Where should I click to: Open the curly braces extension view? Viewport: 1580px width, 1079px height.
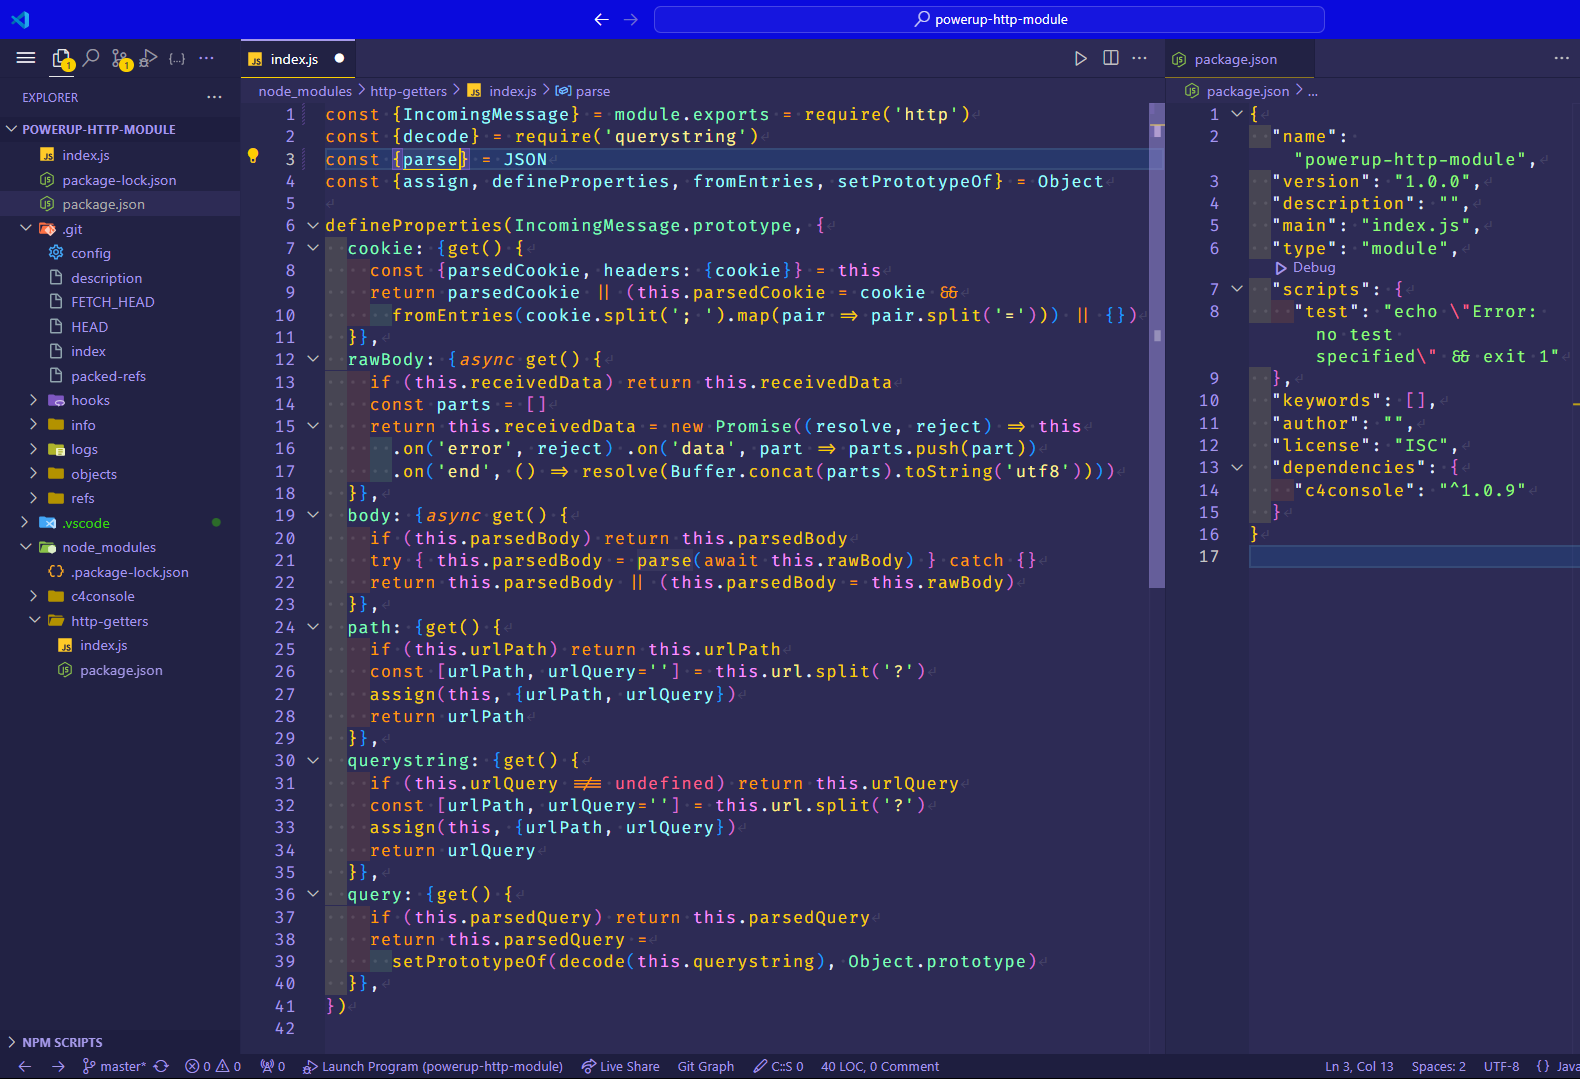177,58
